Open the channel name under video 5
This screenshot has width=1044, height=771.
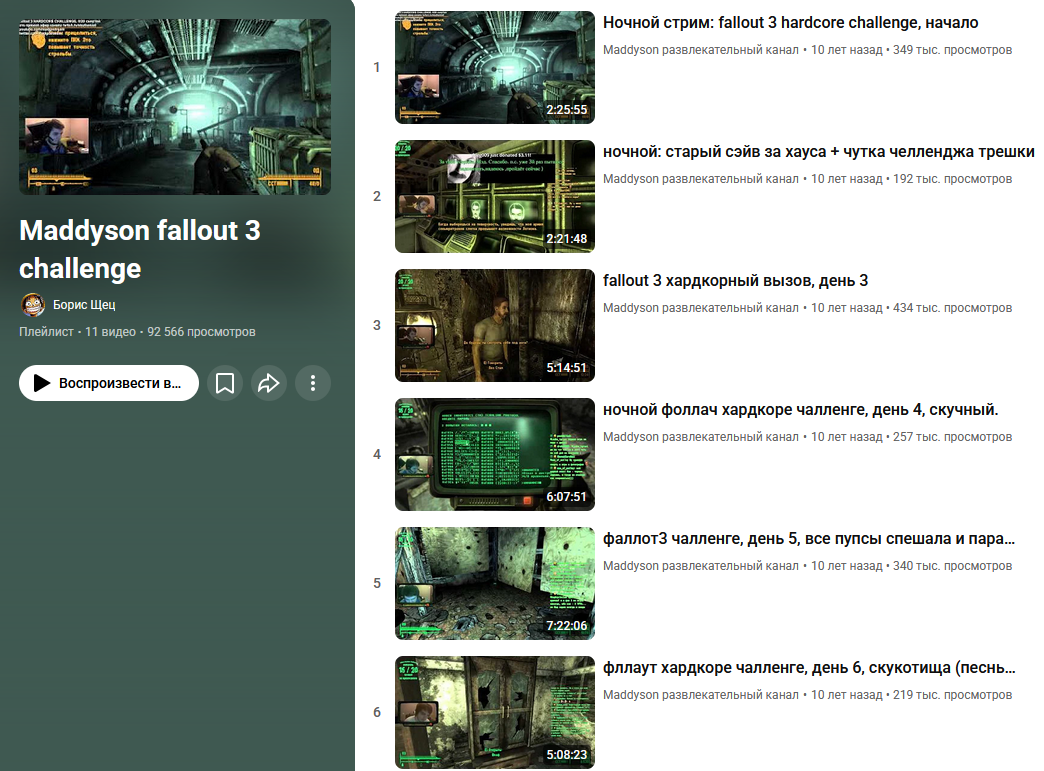coord(700,566)
